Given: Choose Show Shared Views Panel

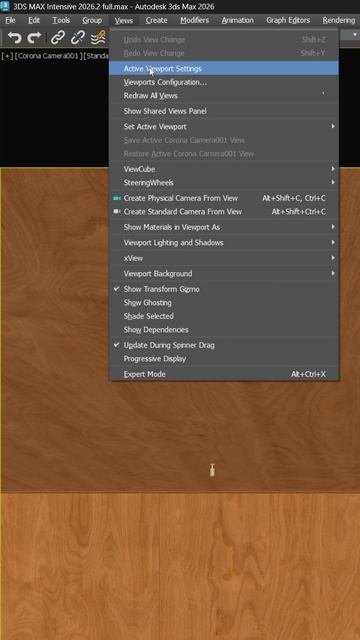Looking at the screenshot, I should [224, 111].
